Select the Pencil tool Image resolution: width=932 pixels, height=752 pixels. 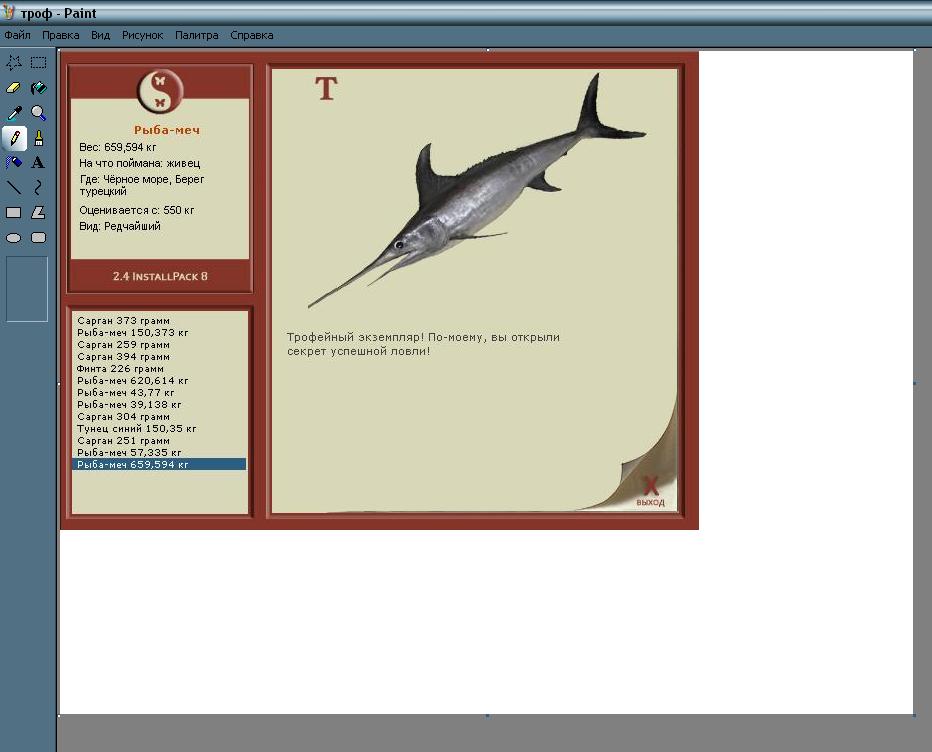pyautogui.click(x=14, y=138)
